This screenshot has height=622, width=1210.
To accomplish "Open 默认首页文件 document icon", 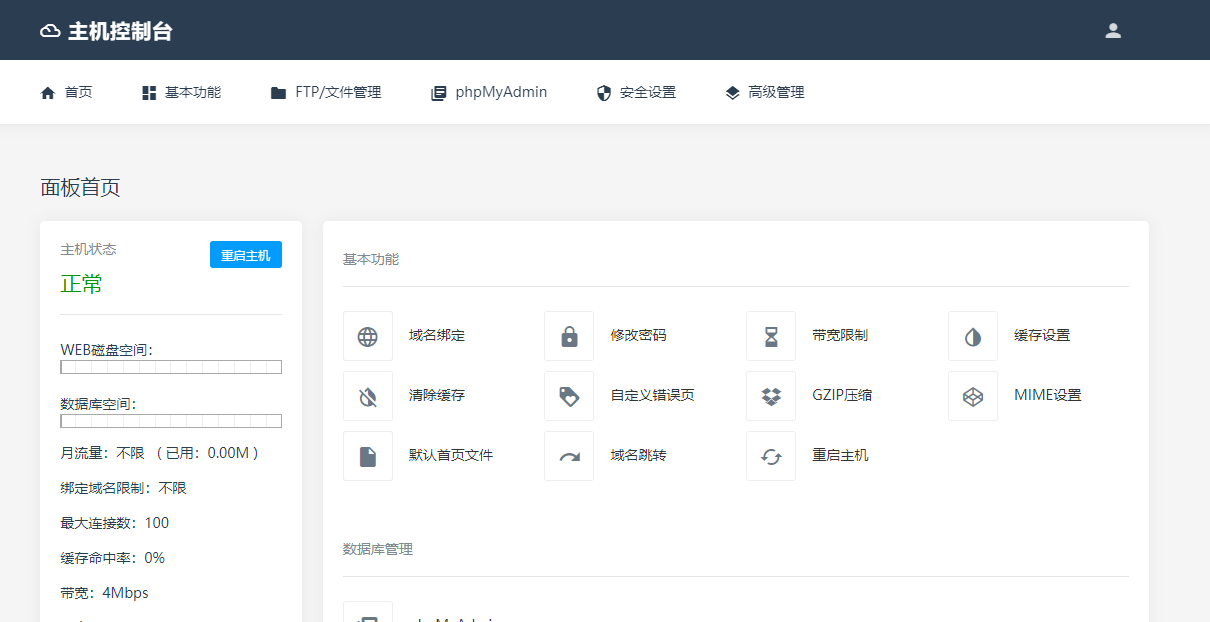I will (368, 455).
